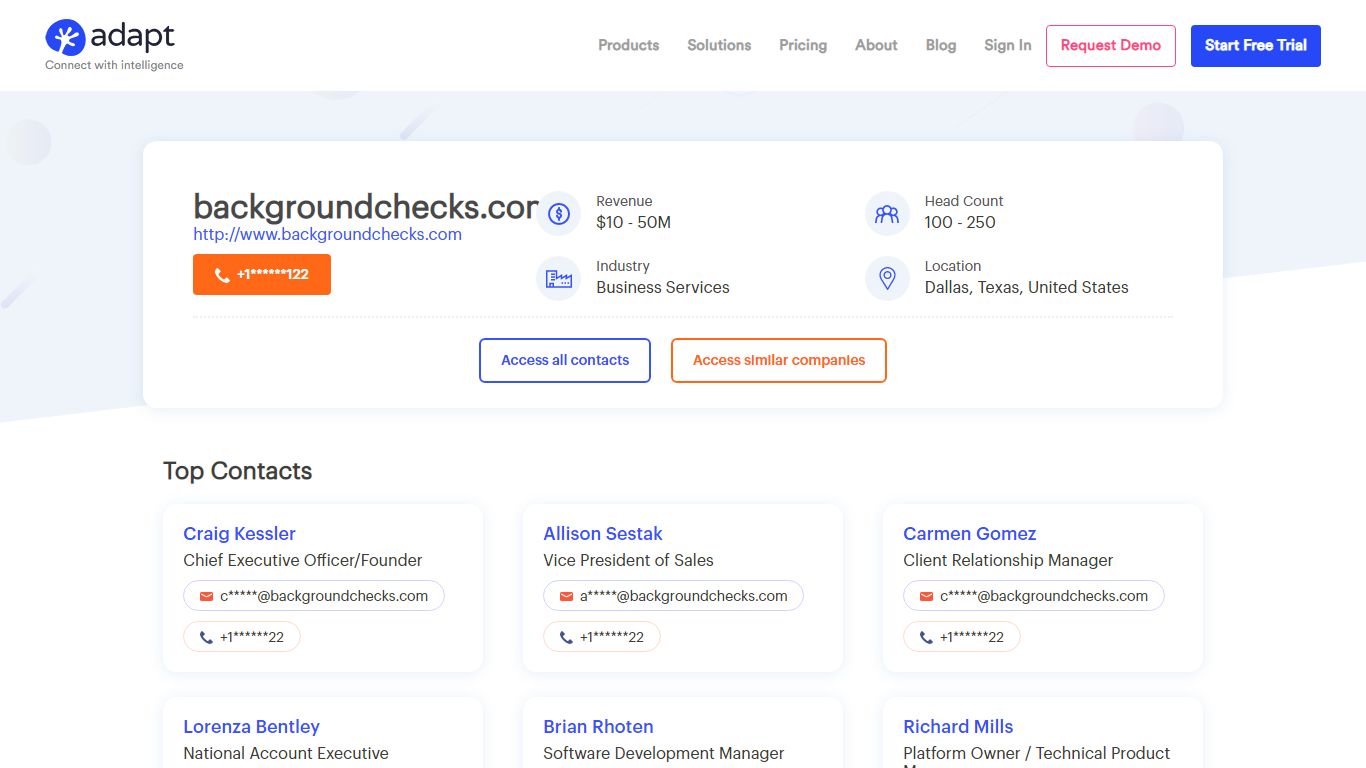1366x768 pixels.
Task: Click 'Vice President of Sales' title text
Action: click(x=628, y=560)
